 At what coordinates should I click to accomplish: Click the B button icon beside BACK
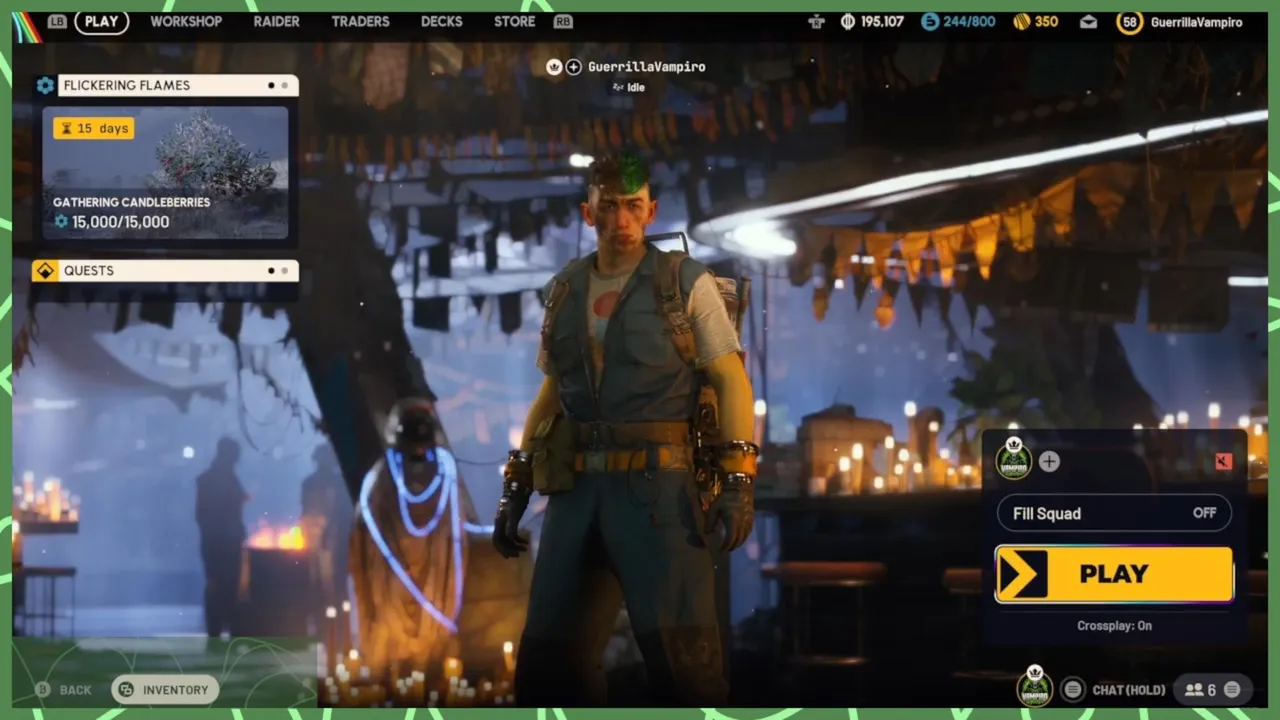coord(43,690)
